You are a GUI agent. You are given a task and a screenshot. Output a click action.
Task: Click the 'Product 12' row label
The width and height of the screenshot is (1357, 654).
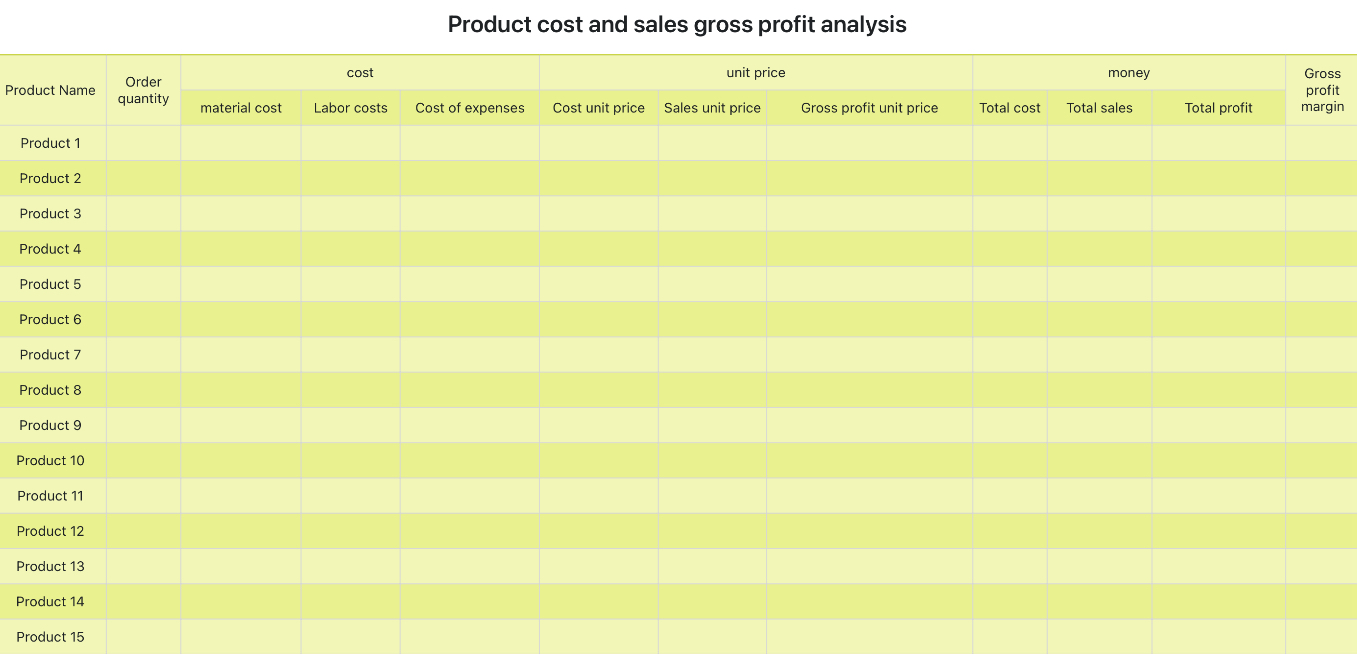(51, 531)
